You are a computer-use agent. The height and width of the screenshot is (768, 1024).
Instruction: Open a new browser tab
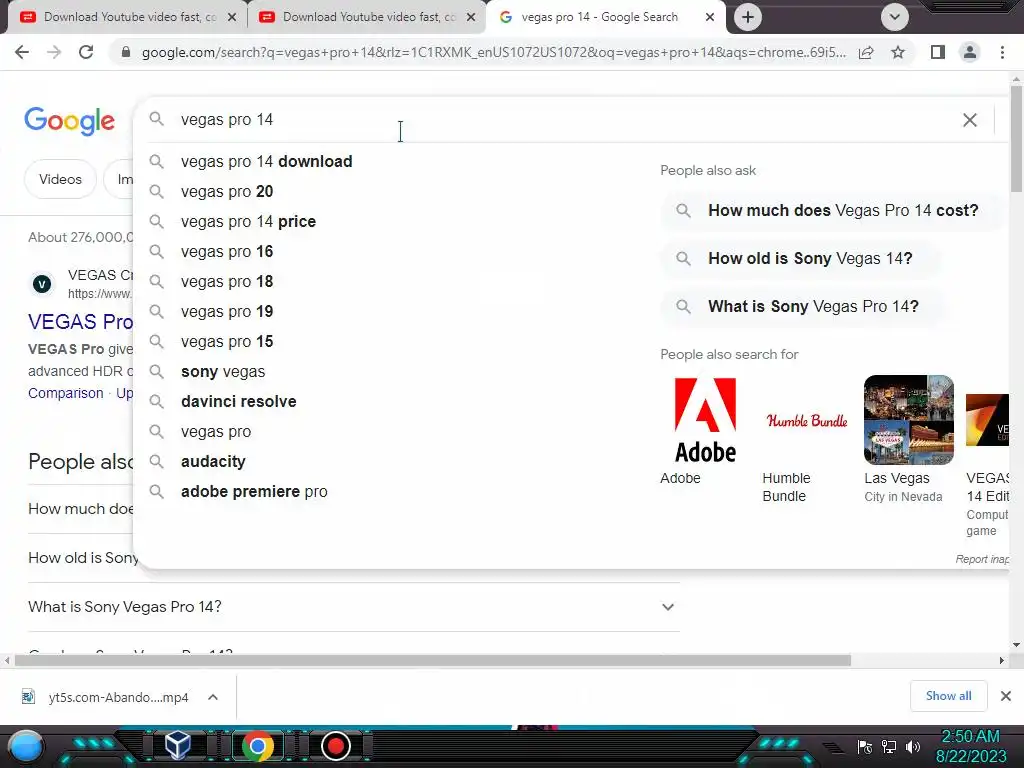click(x=748, y=17)
